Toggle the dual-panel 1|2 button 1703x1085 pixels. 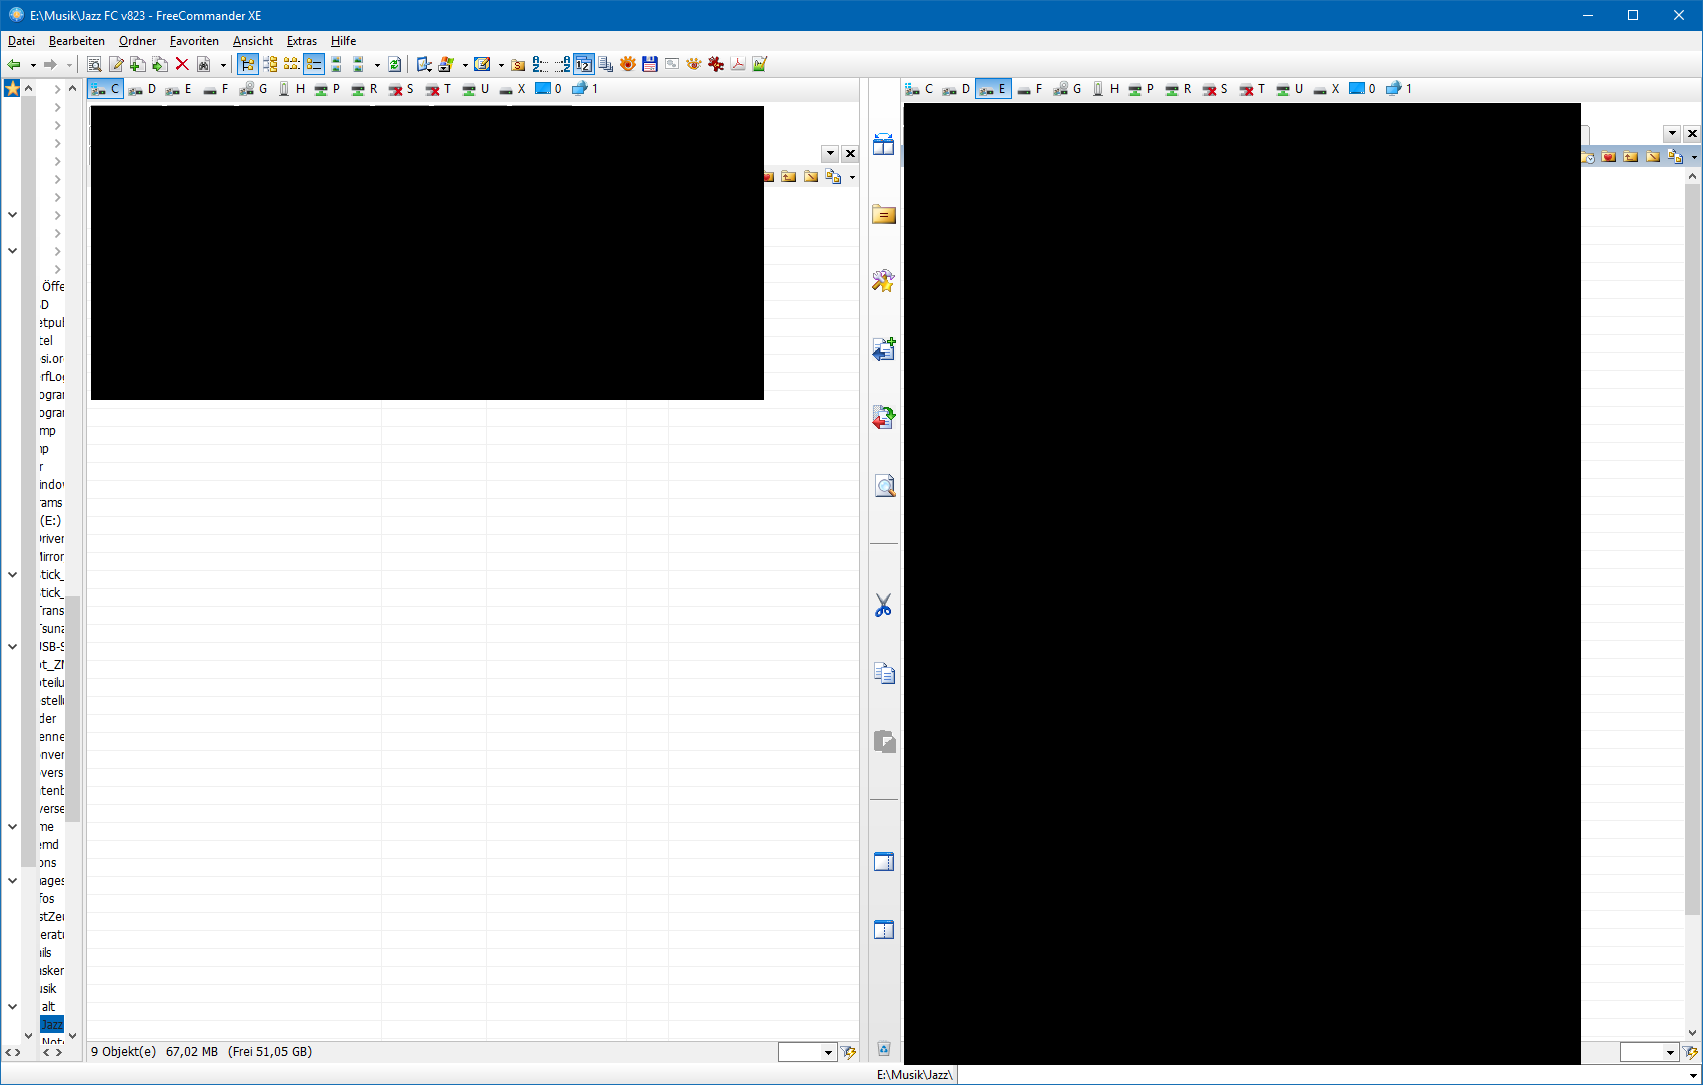click(584, 64)
